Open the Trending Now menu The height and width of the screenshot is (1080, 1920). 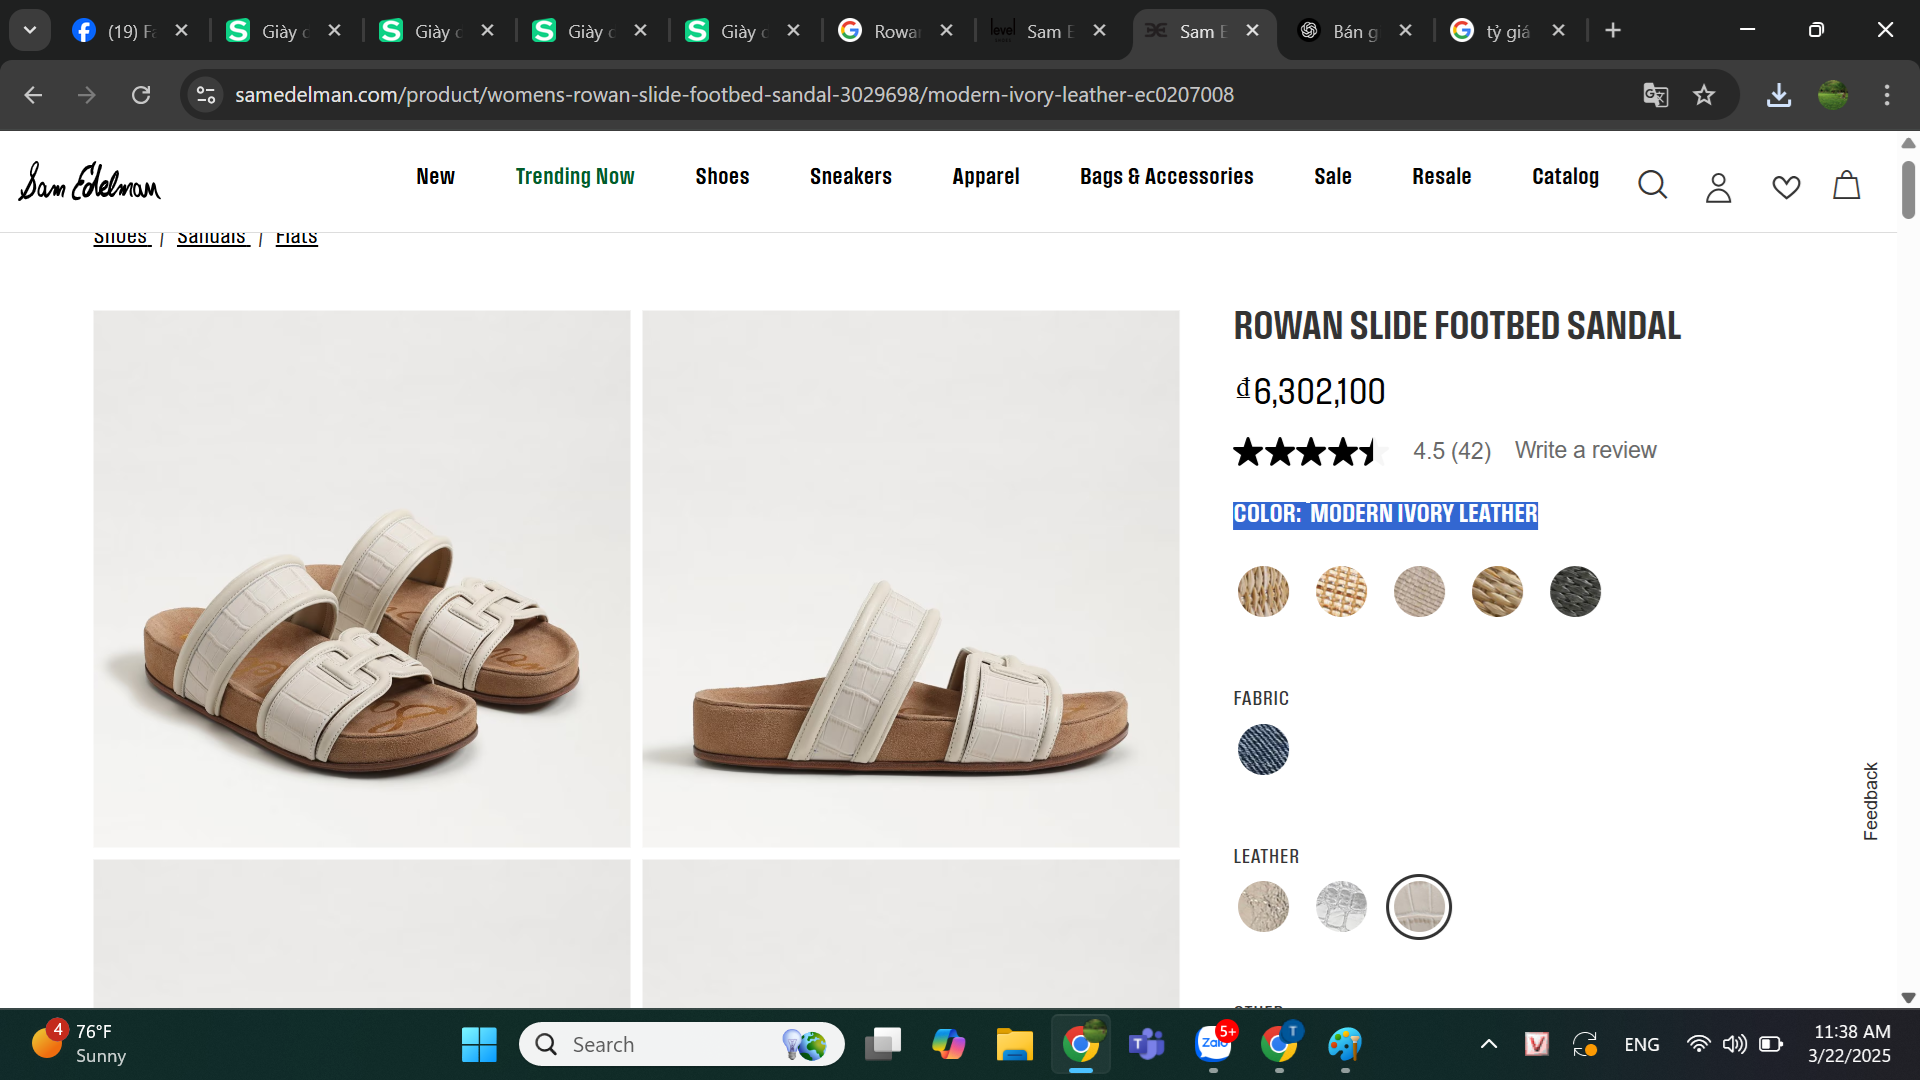pyautogui.click(x=575, y=177)
